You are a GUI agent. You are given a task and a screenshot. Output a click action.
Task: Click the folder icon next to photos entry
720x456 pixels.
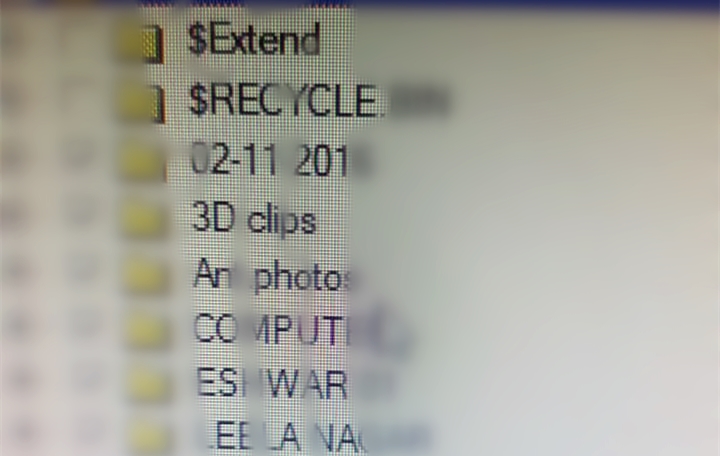(x=146, y=276)
